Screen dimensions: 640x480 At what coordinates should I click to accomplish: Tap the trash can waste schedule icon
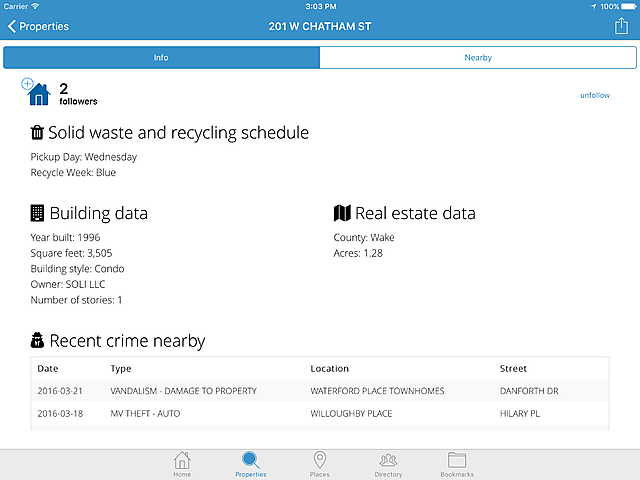(x=37, y=133)
